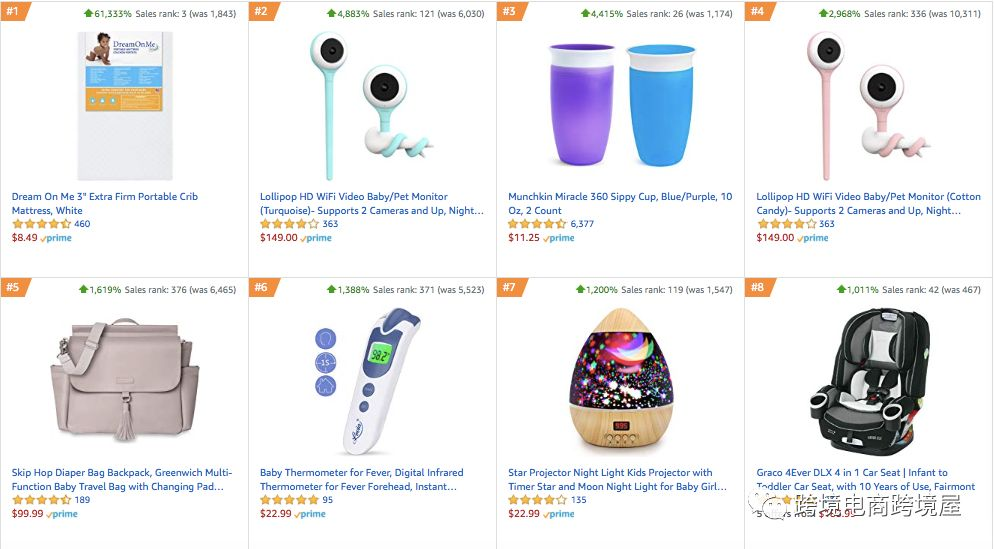Image resolution: width=994 pixels, height=549 pixels.
Task: Select the pink Cotton Candy Lollipop monitor image
Action: click(x=868, y=106)
